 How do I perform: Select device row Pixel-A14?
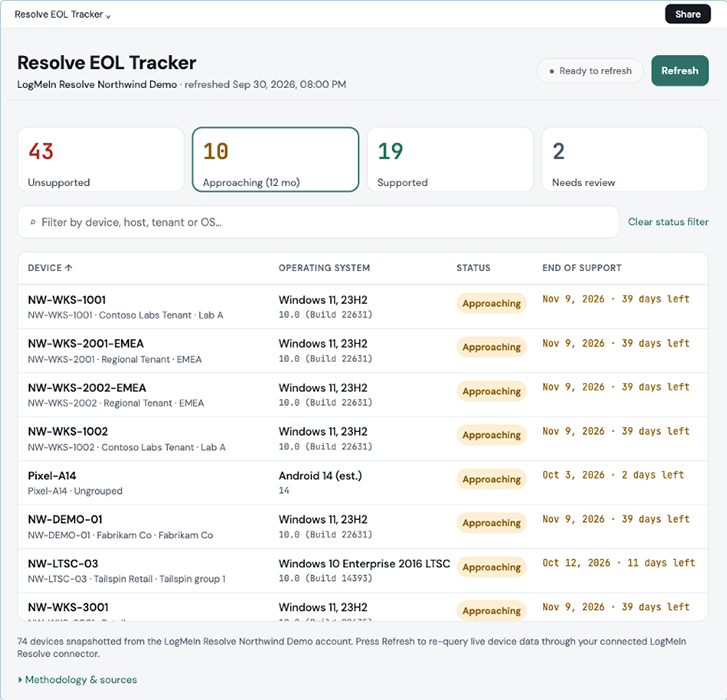pyautogui.click(x=363, y=483)
